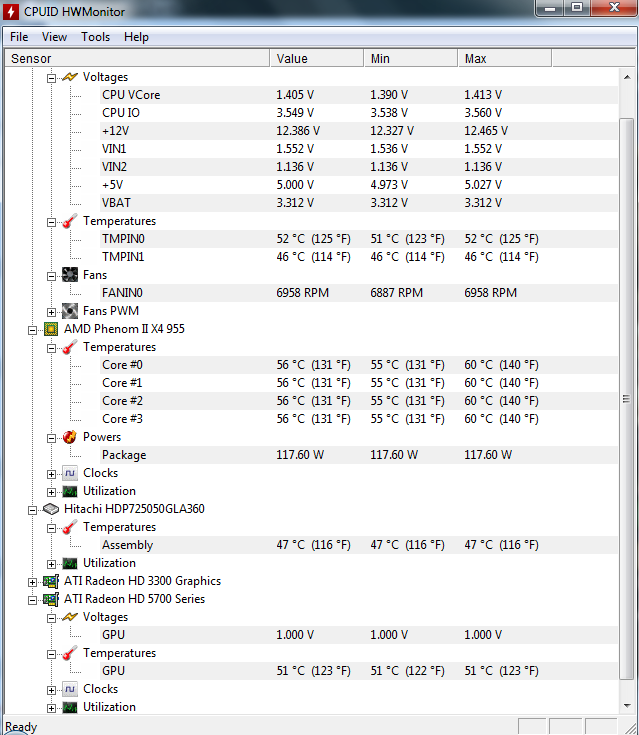Expand the ATI Radeon HD 3300 Graphics node
Image resolution: width=639 pixels, height=735 pixels.
pyautogui.click(x=32, y=582)
